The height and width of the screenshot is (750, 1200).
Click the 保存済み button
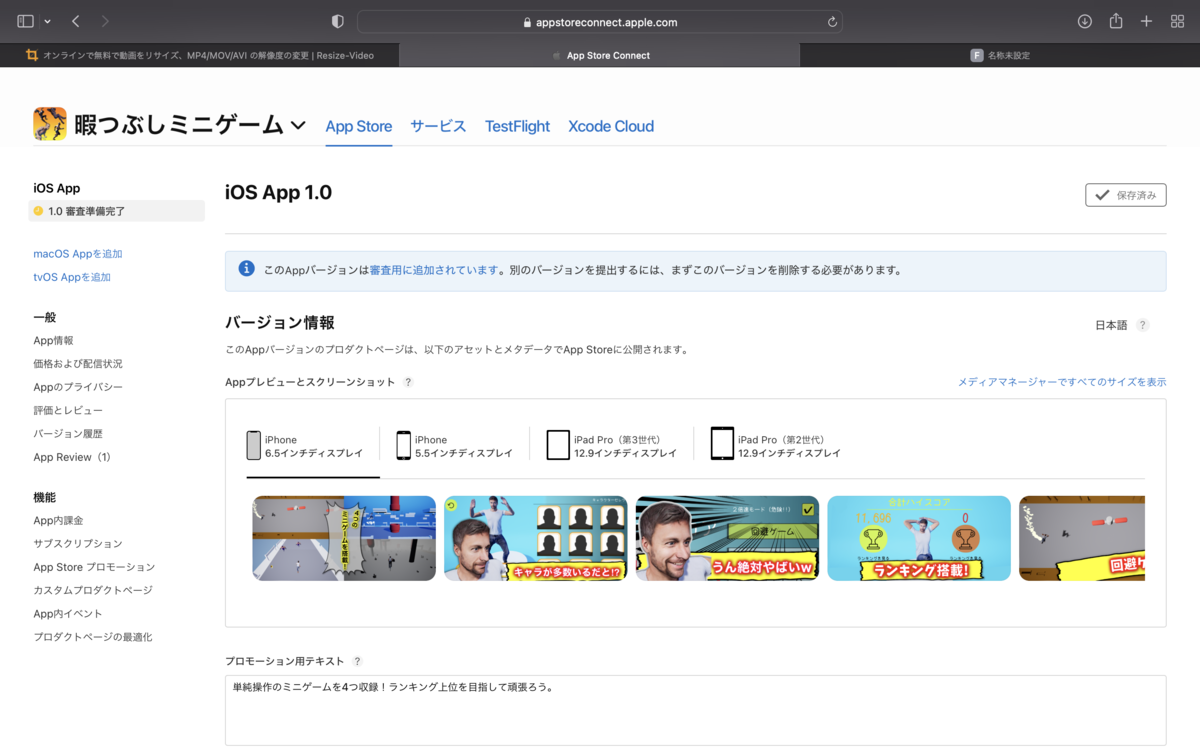(x=1125, y=195)
